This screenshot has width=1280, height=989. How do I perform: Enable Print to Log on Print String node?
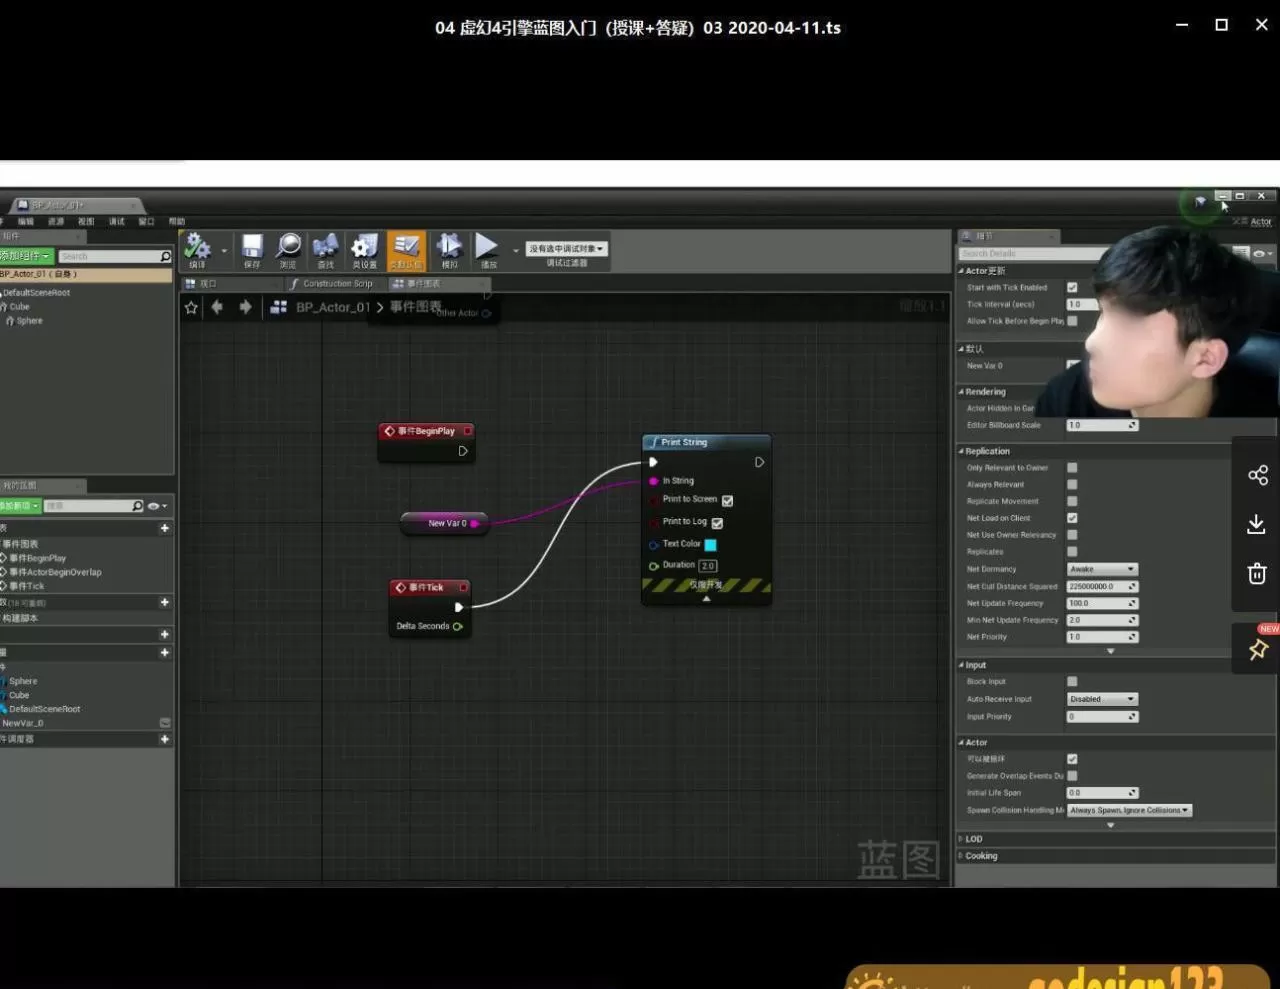[716, 521]
